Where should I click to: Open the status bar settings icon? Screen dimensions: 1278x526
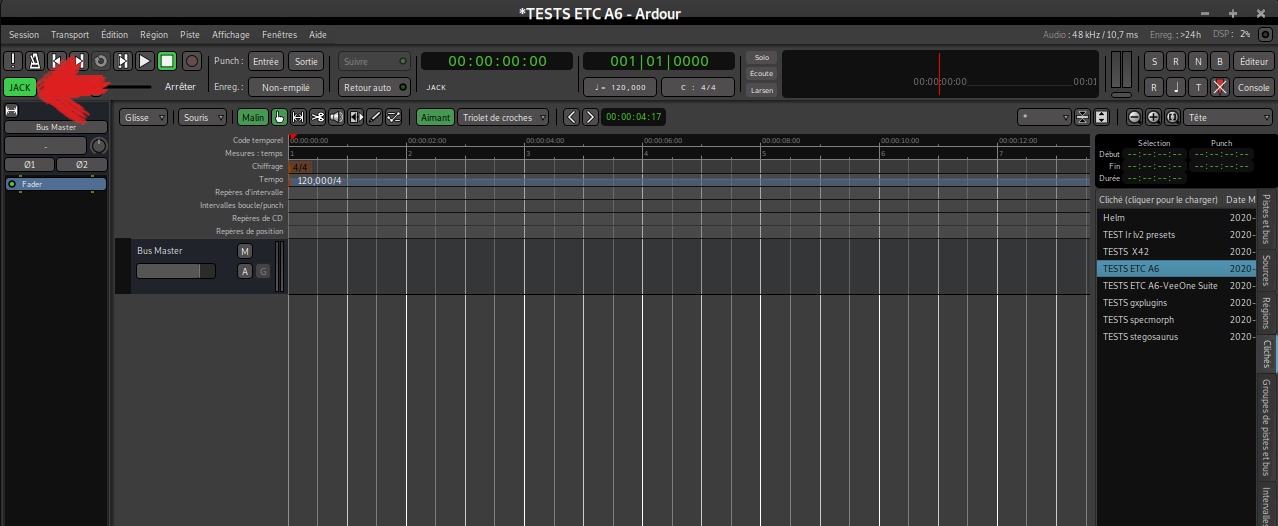(x=1265, y=34)
